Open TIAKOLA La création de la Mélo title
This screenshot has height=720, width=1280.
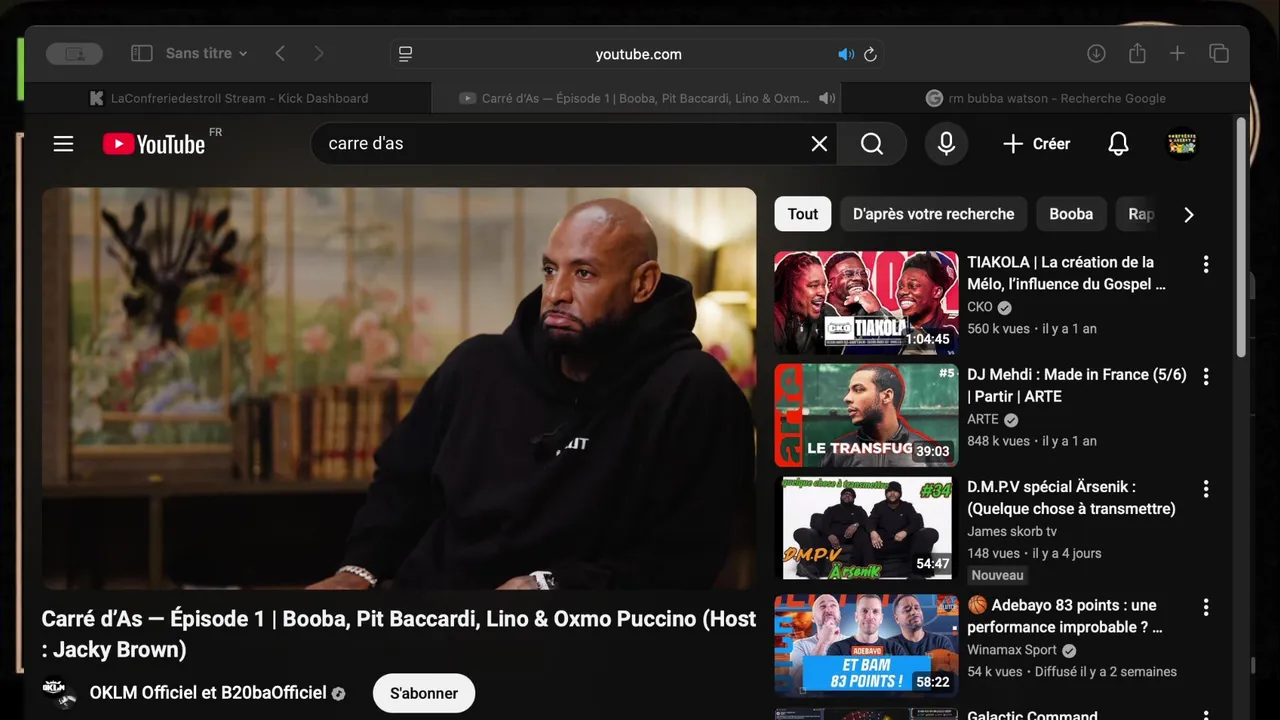pos(1067,273)
